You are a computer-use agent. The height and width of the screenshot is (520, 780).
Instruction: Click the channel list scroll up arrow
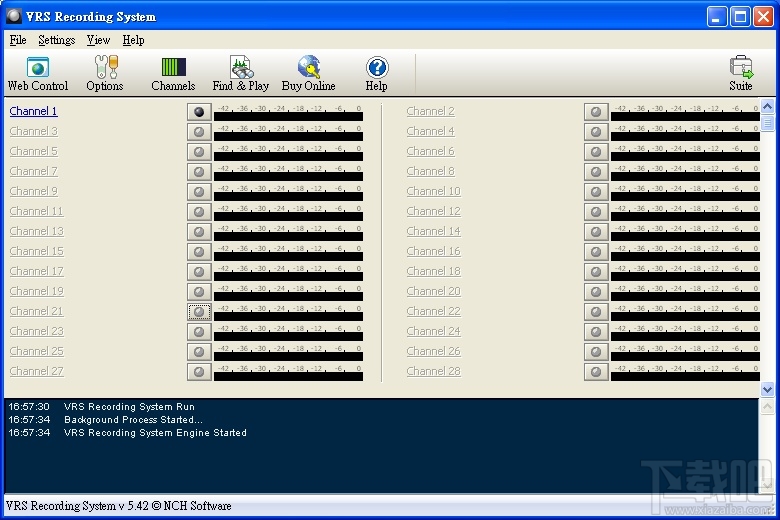767,106
